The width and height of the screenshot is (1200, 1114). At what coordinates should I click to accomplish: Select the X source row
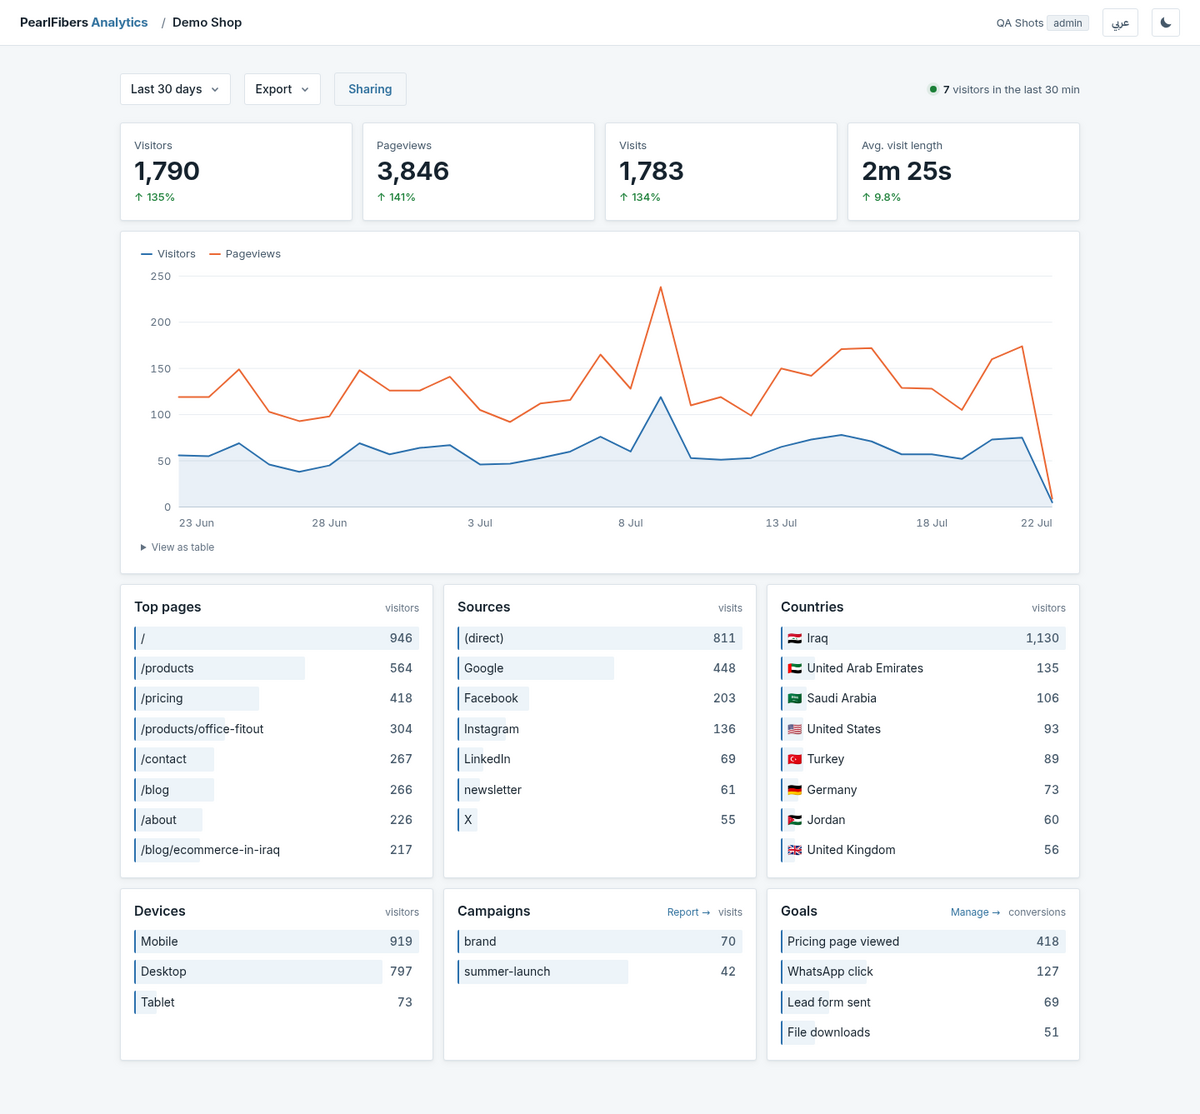tap(600, 820)
